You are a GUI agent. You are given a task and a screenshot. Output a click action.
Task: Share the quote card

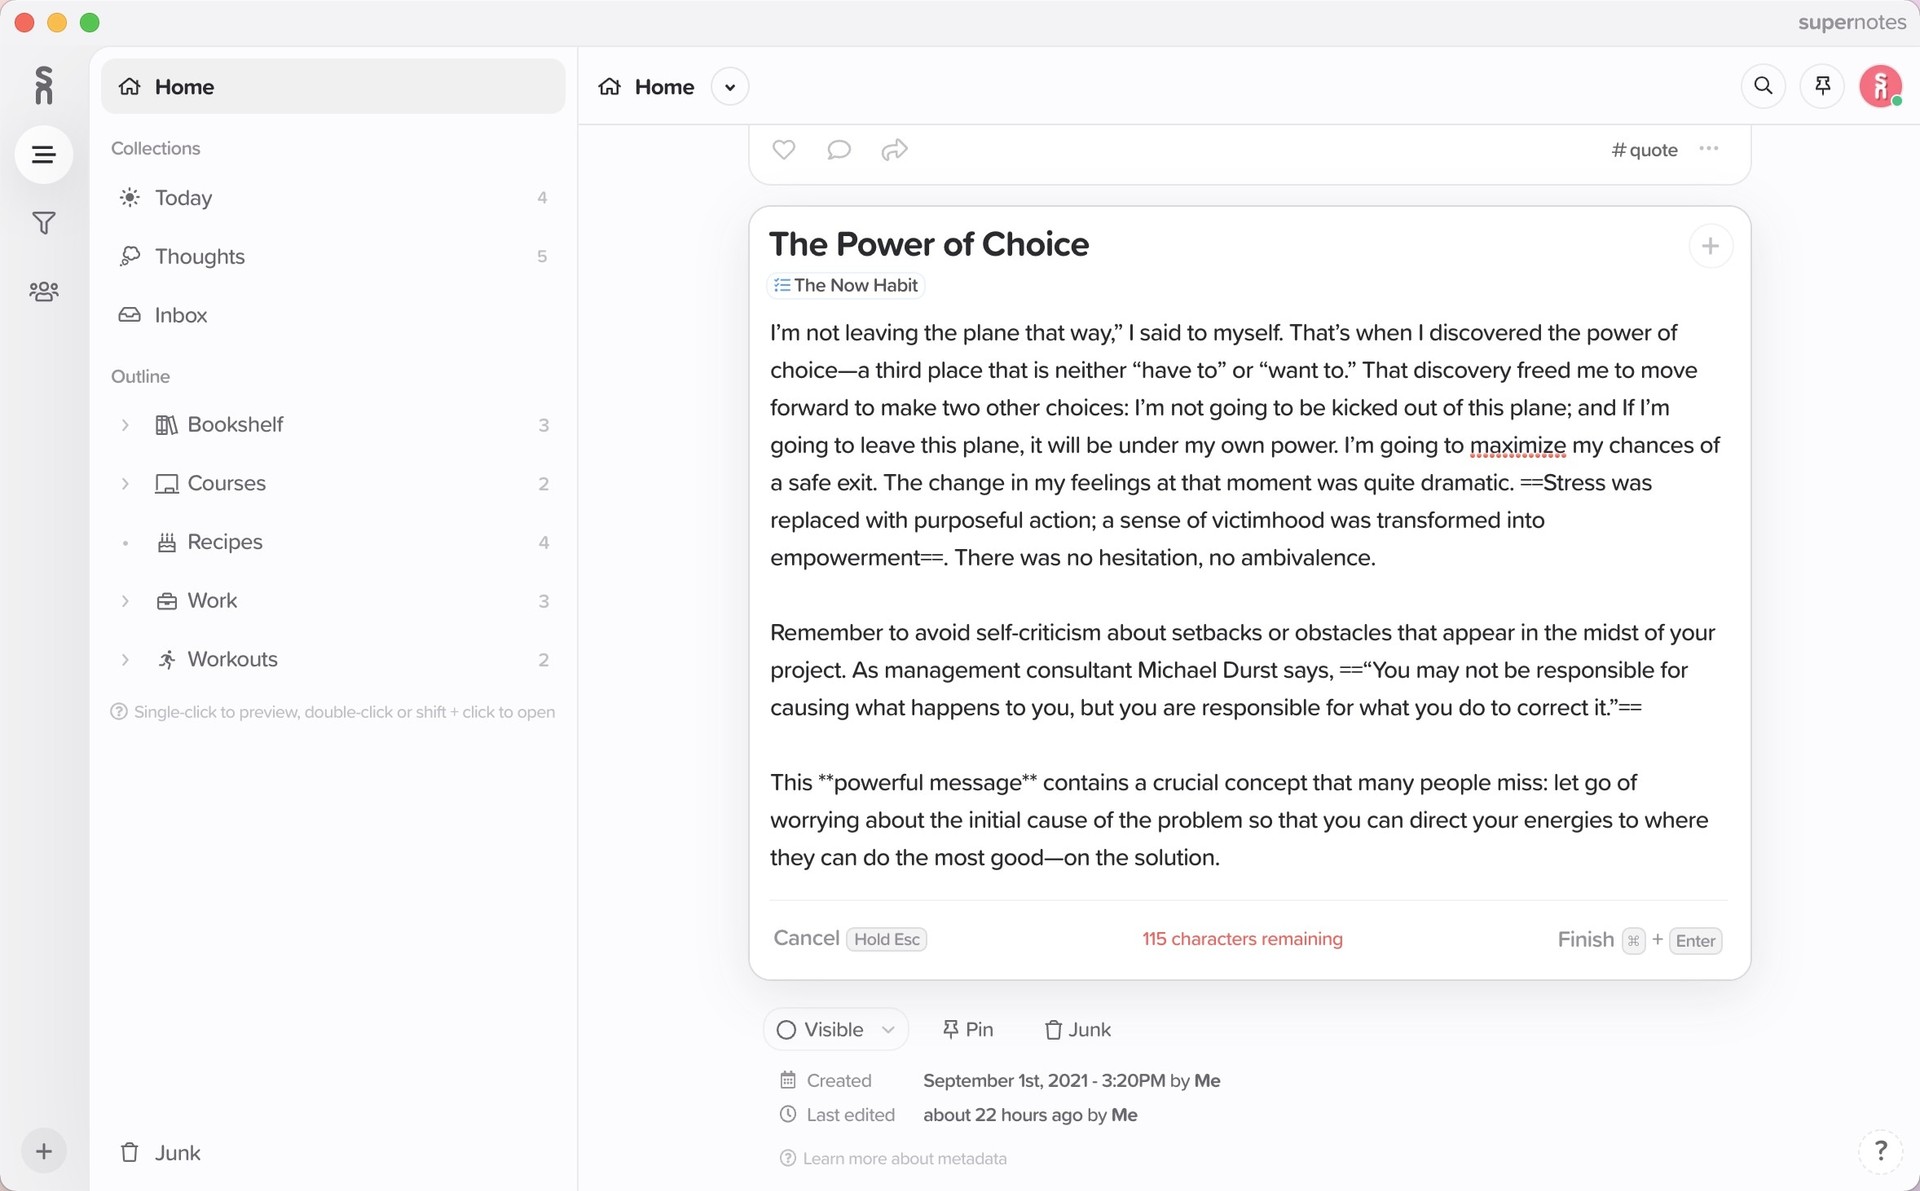(894, 150)
